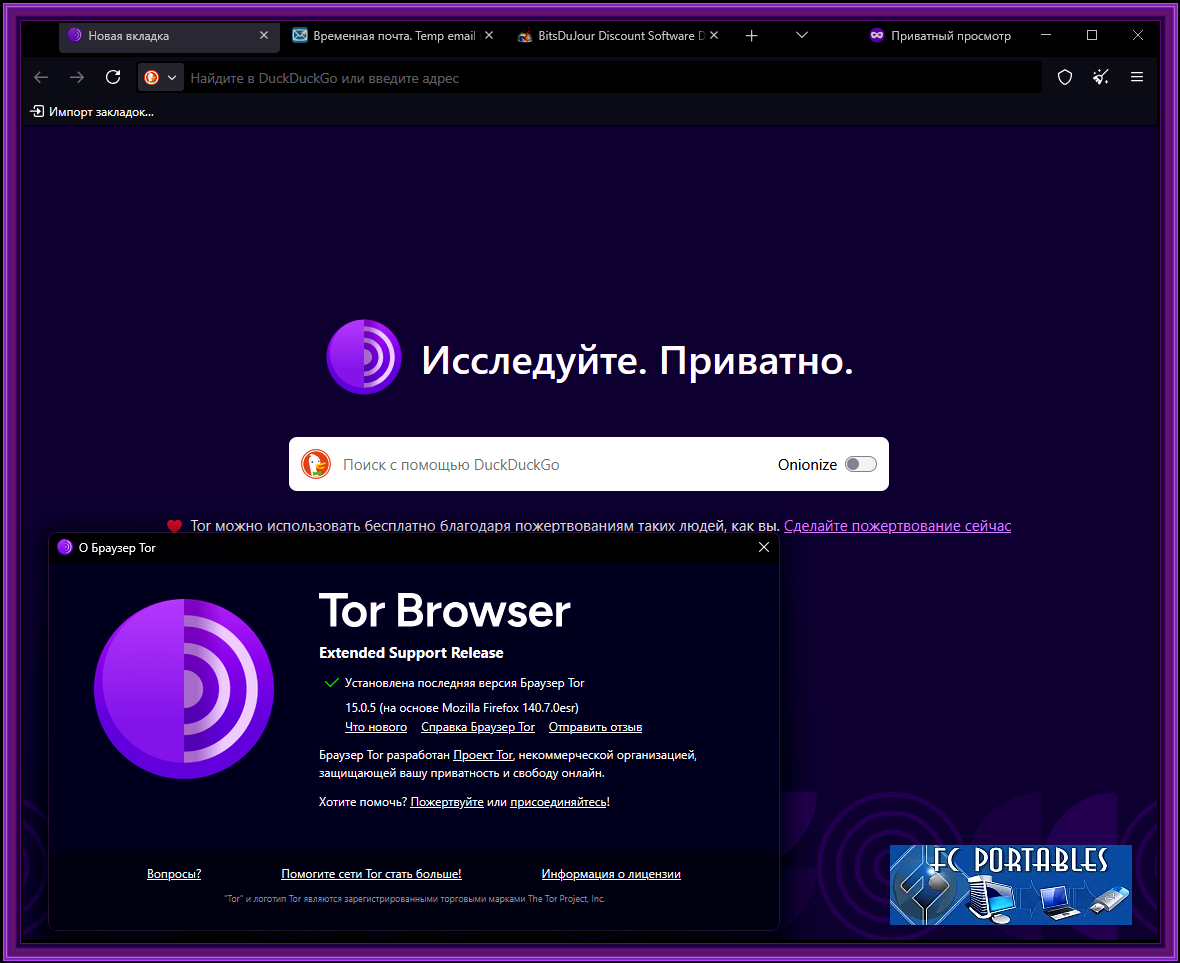Open Что нового link in about dialog
The height and width of the screenshot is (963, 1180).
[376, 727]
